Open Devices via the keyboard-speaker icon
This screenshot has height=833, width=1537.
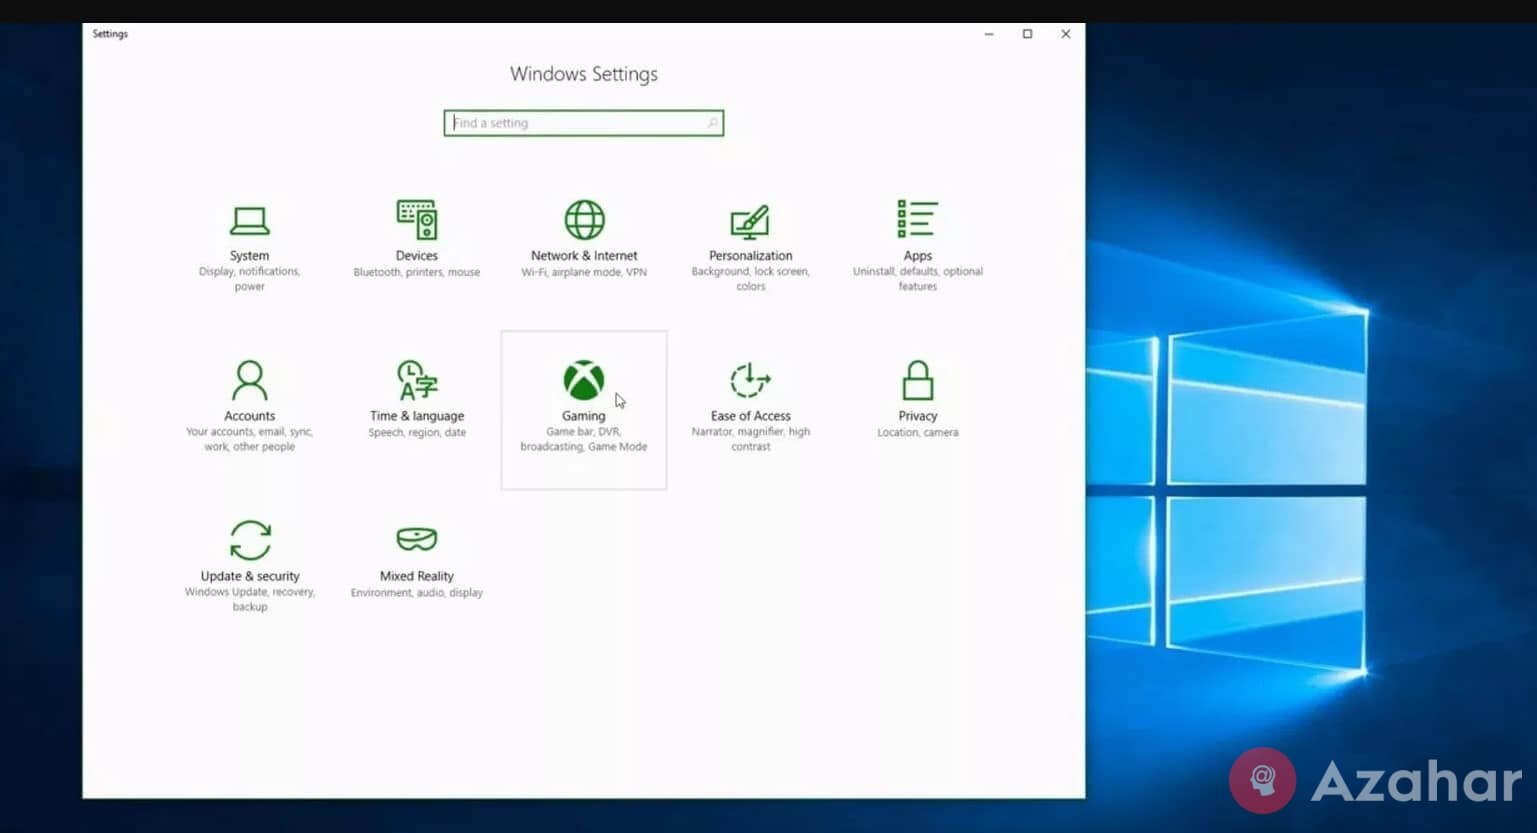click(416, 220)
